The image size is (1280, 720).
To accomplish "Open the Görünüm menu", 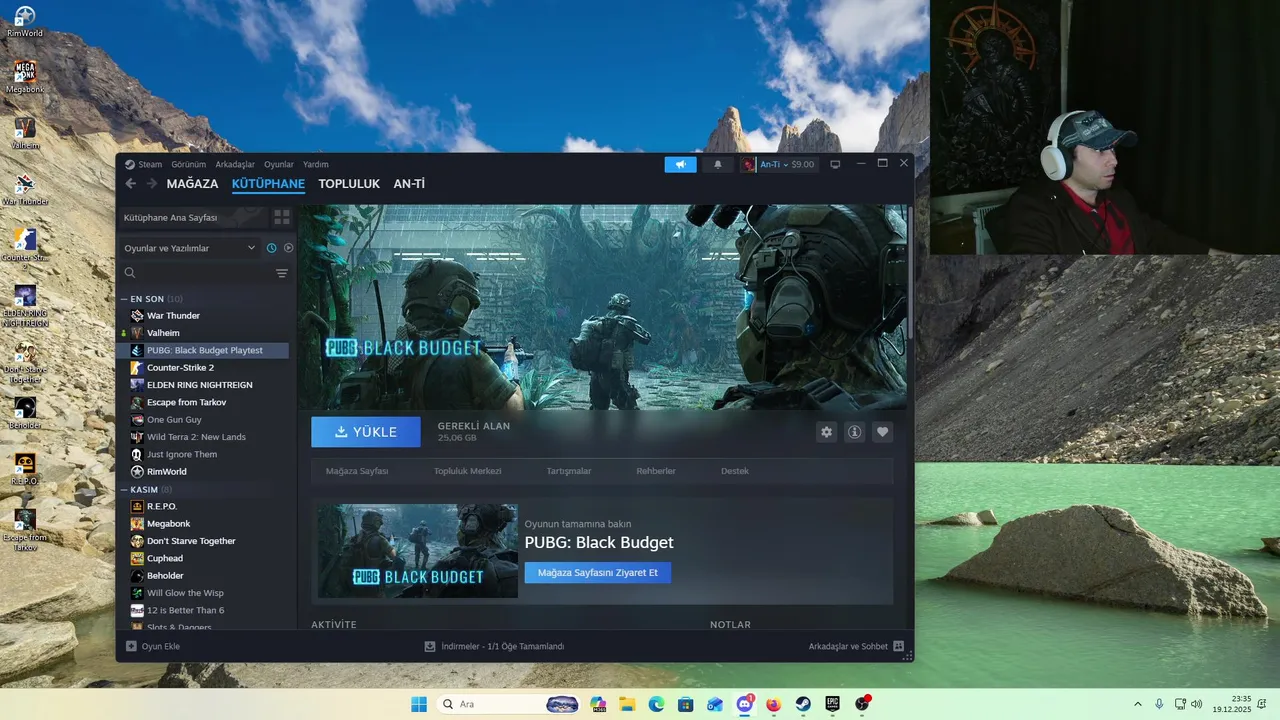I will point(188,164).
